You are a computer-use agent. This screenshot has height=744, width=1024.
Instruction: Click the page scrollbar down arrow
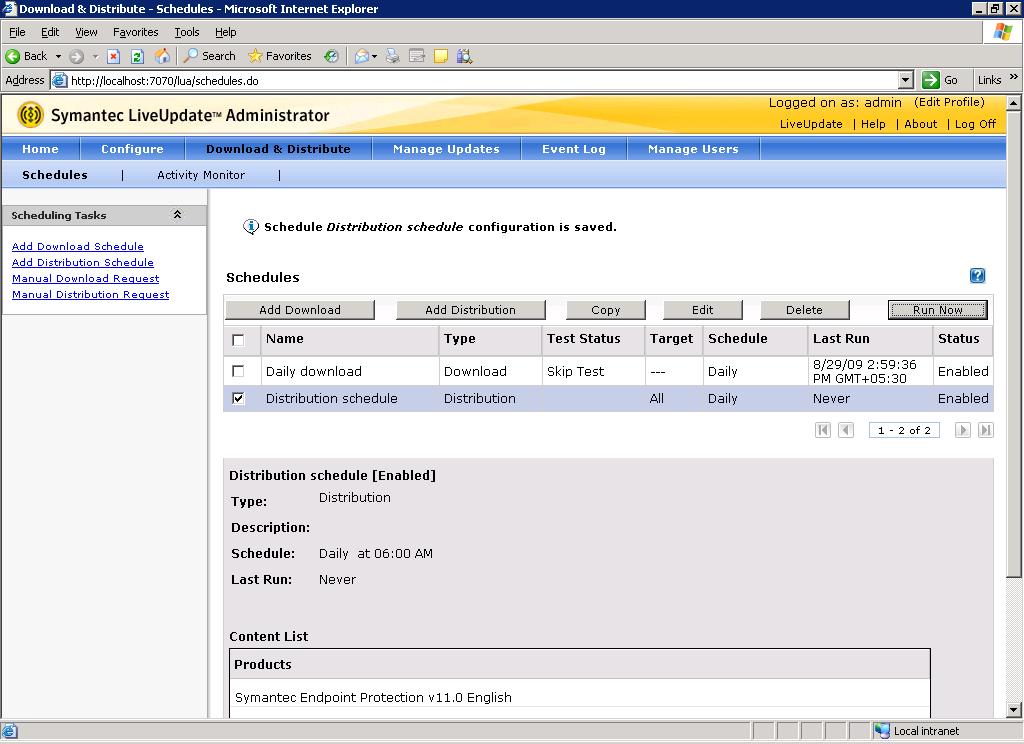[x=1014, y=709]
